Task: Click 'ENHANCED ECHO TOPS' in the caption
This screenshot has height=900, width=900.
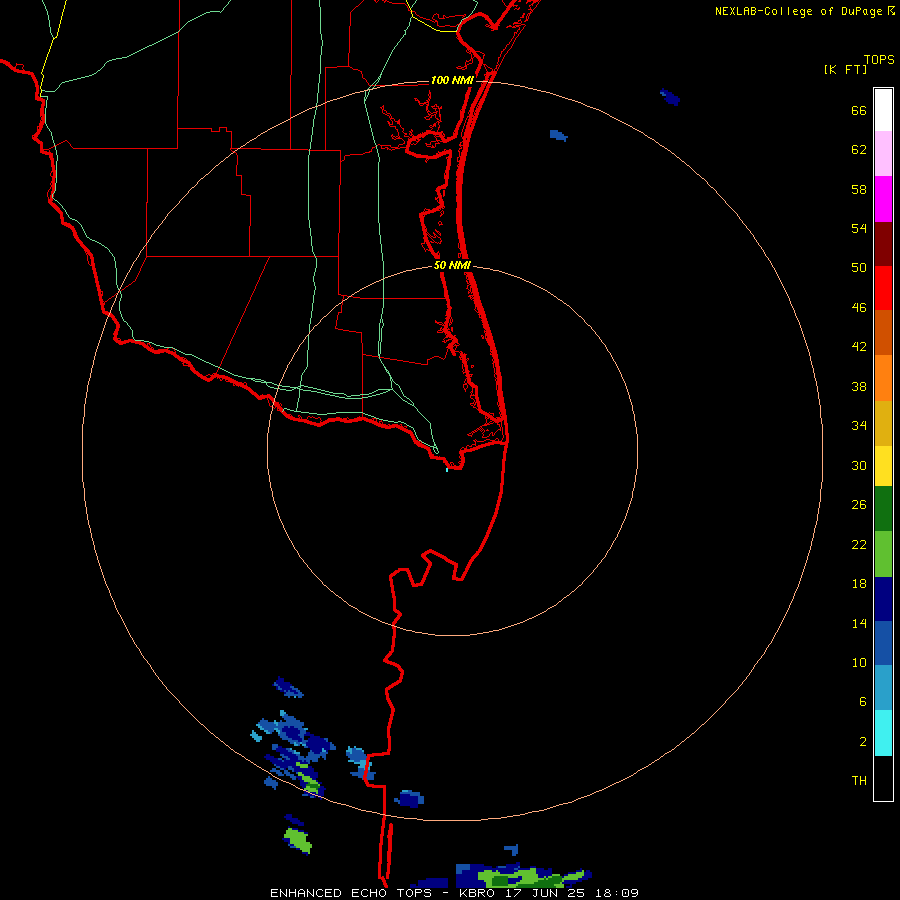Action: (x=351, y=893)
